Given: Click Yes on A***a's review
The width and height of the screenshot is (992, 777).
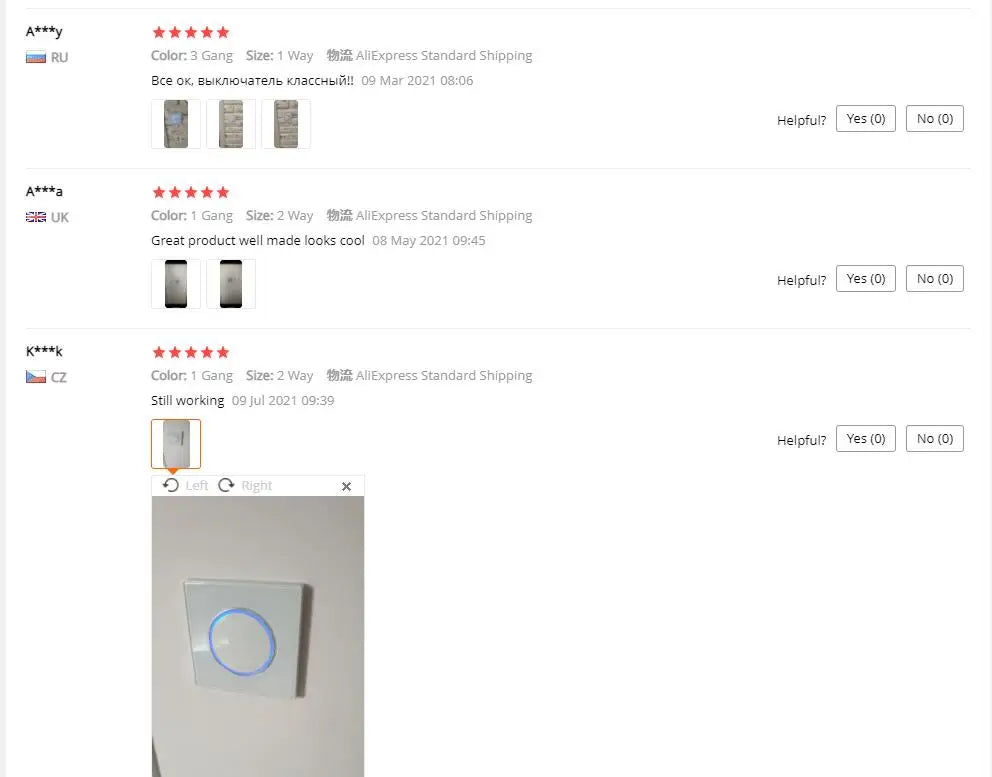Looking at the screenshot, I should 864,278.
